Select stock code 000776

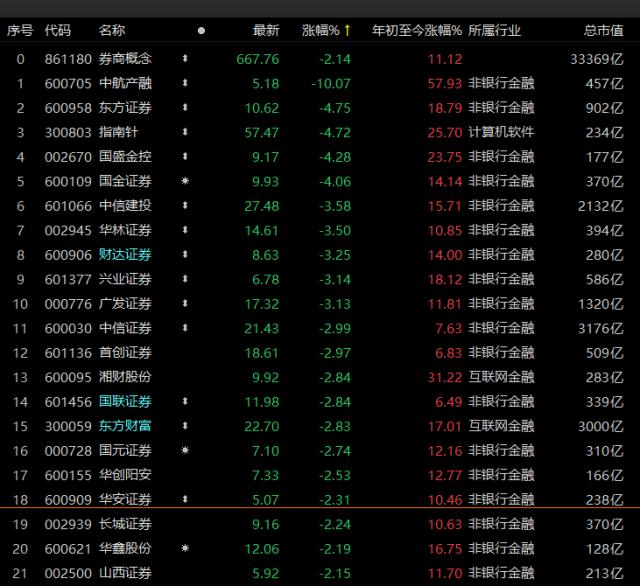coord(68,304)
